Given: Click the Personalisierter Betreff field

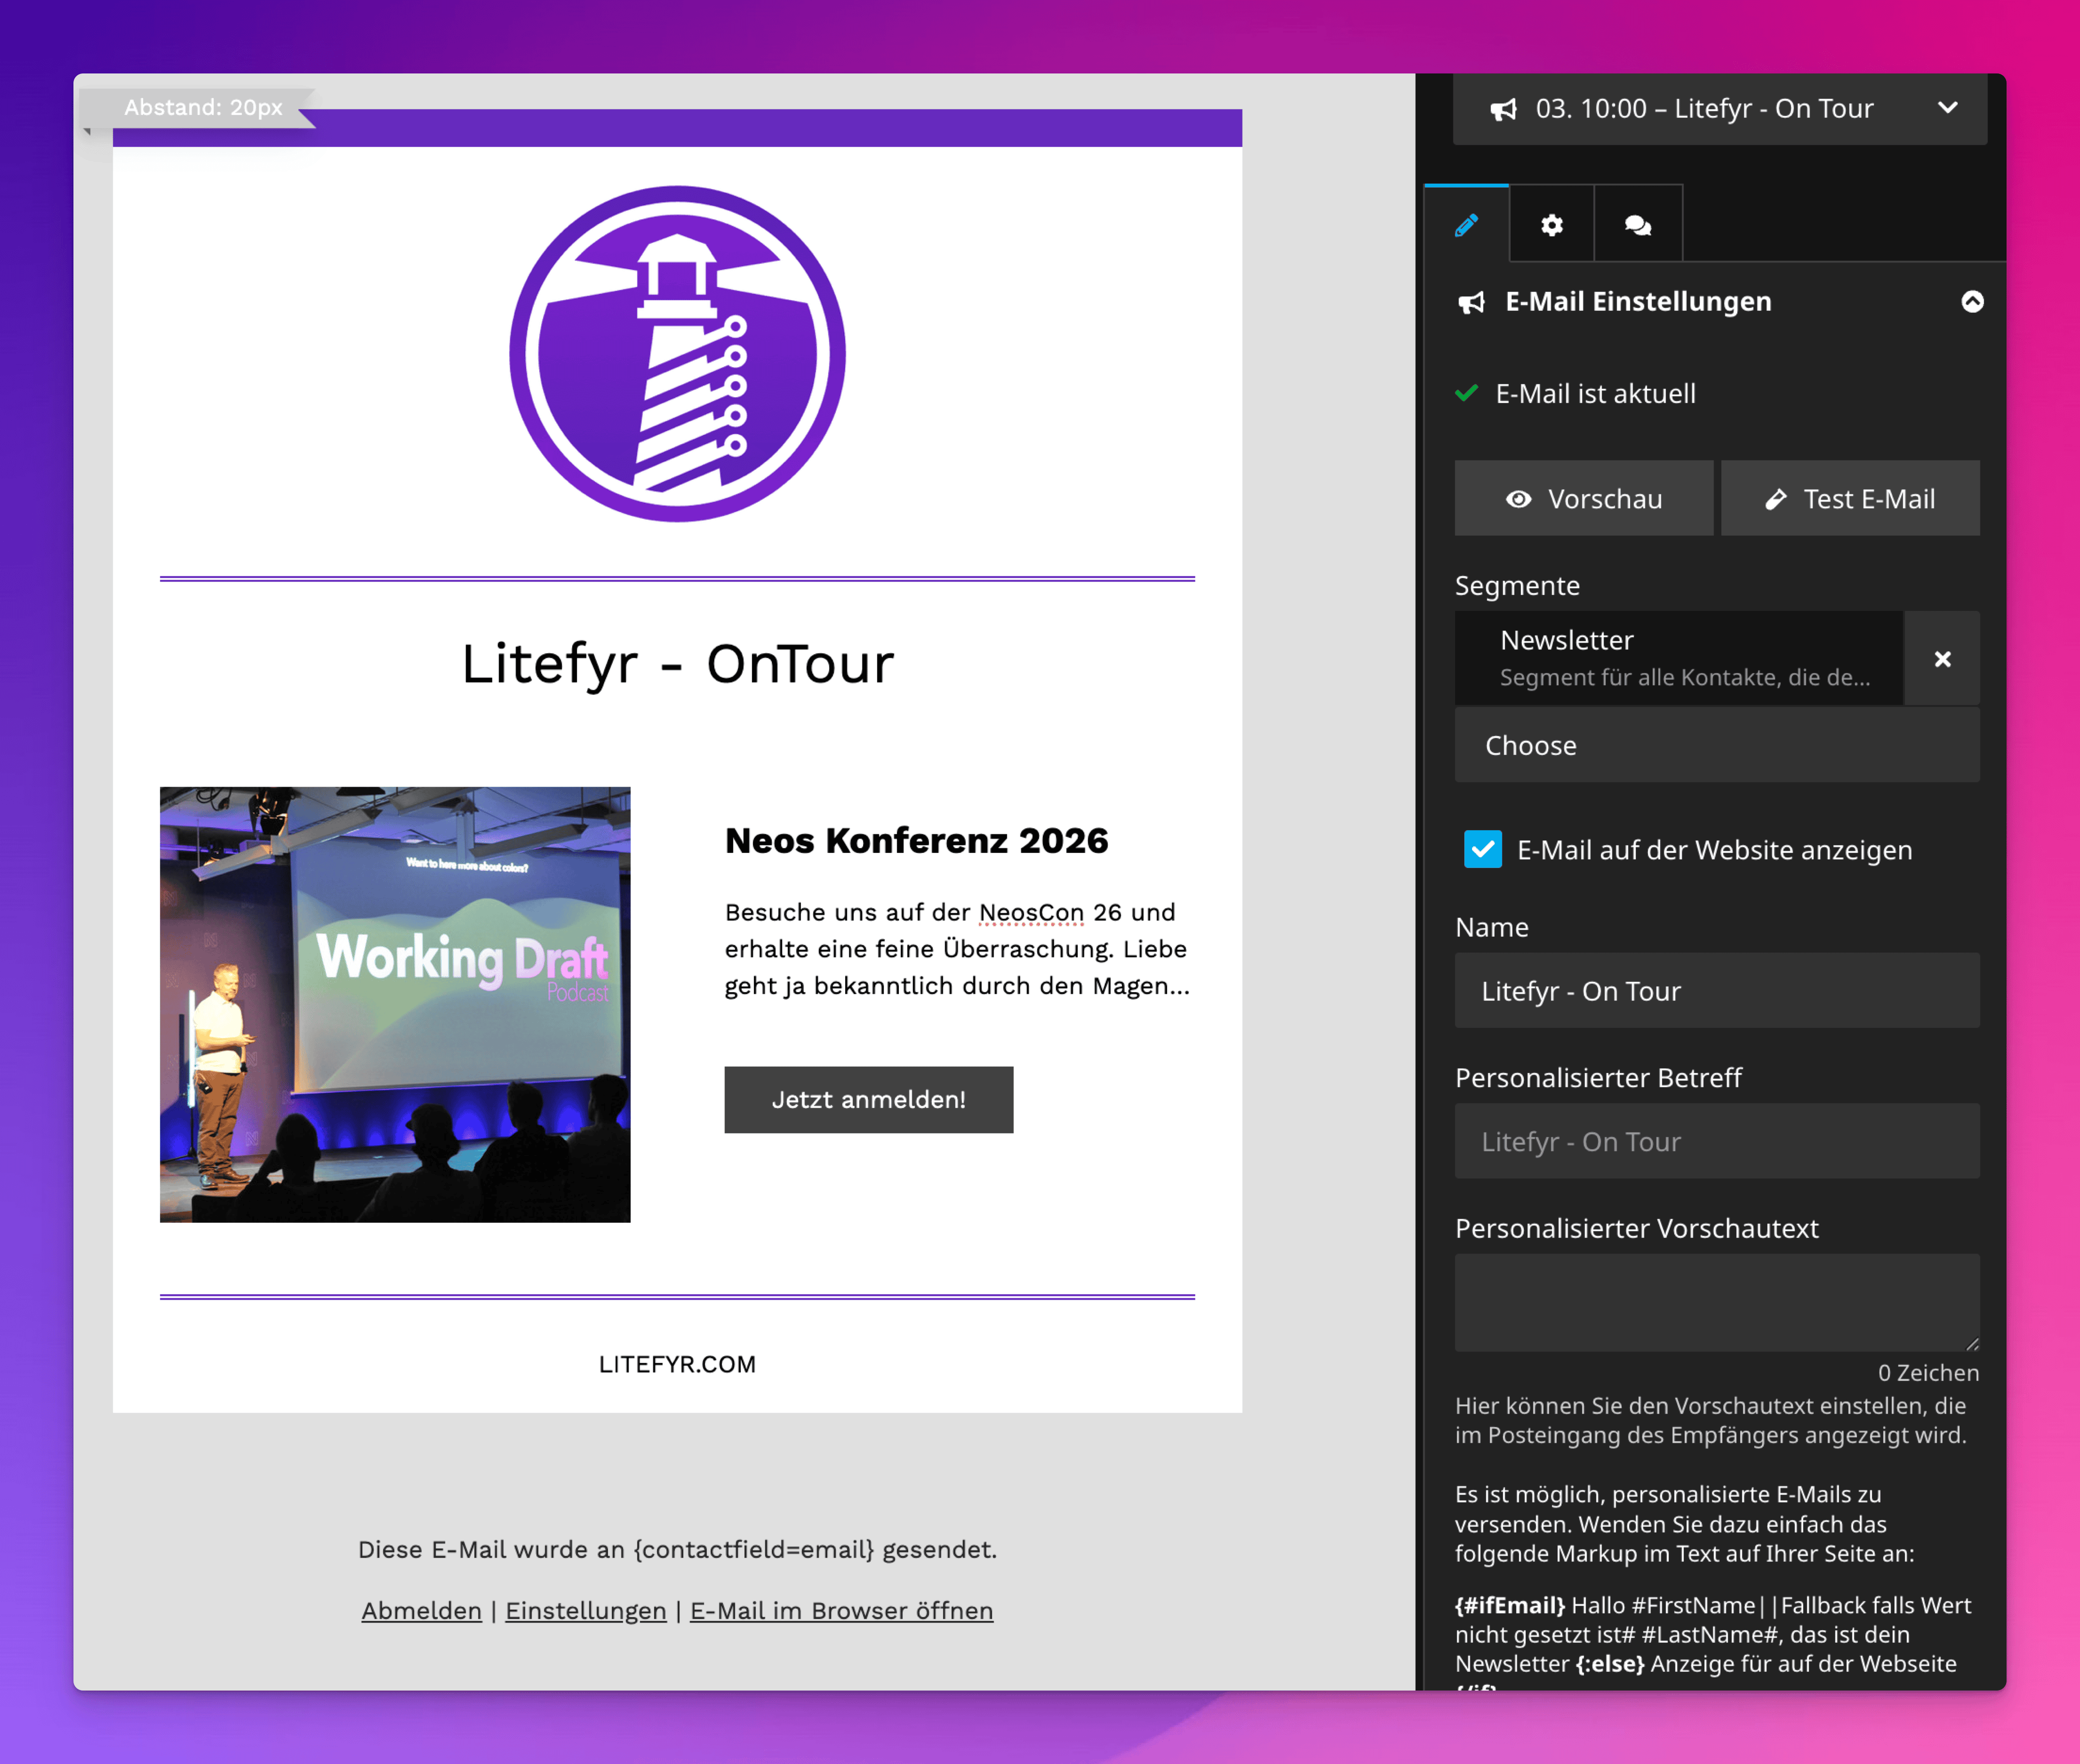Looking at the screenshot, I should [1716, 1141].
